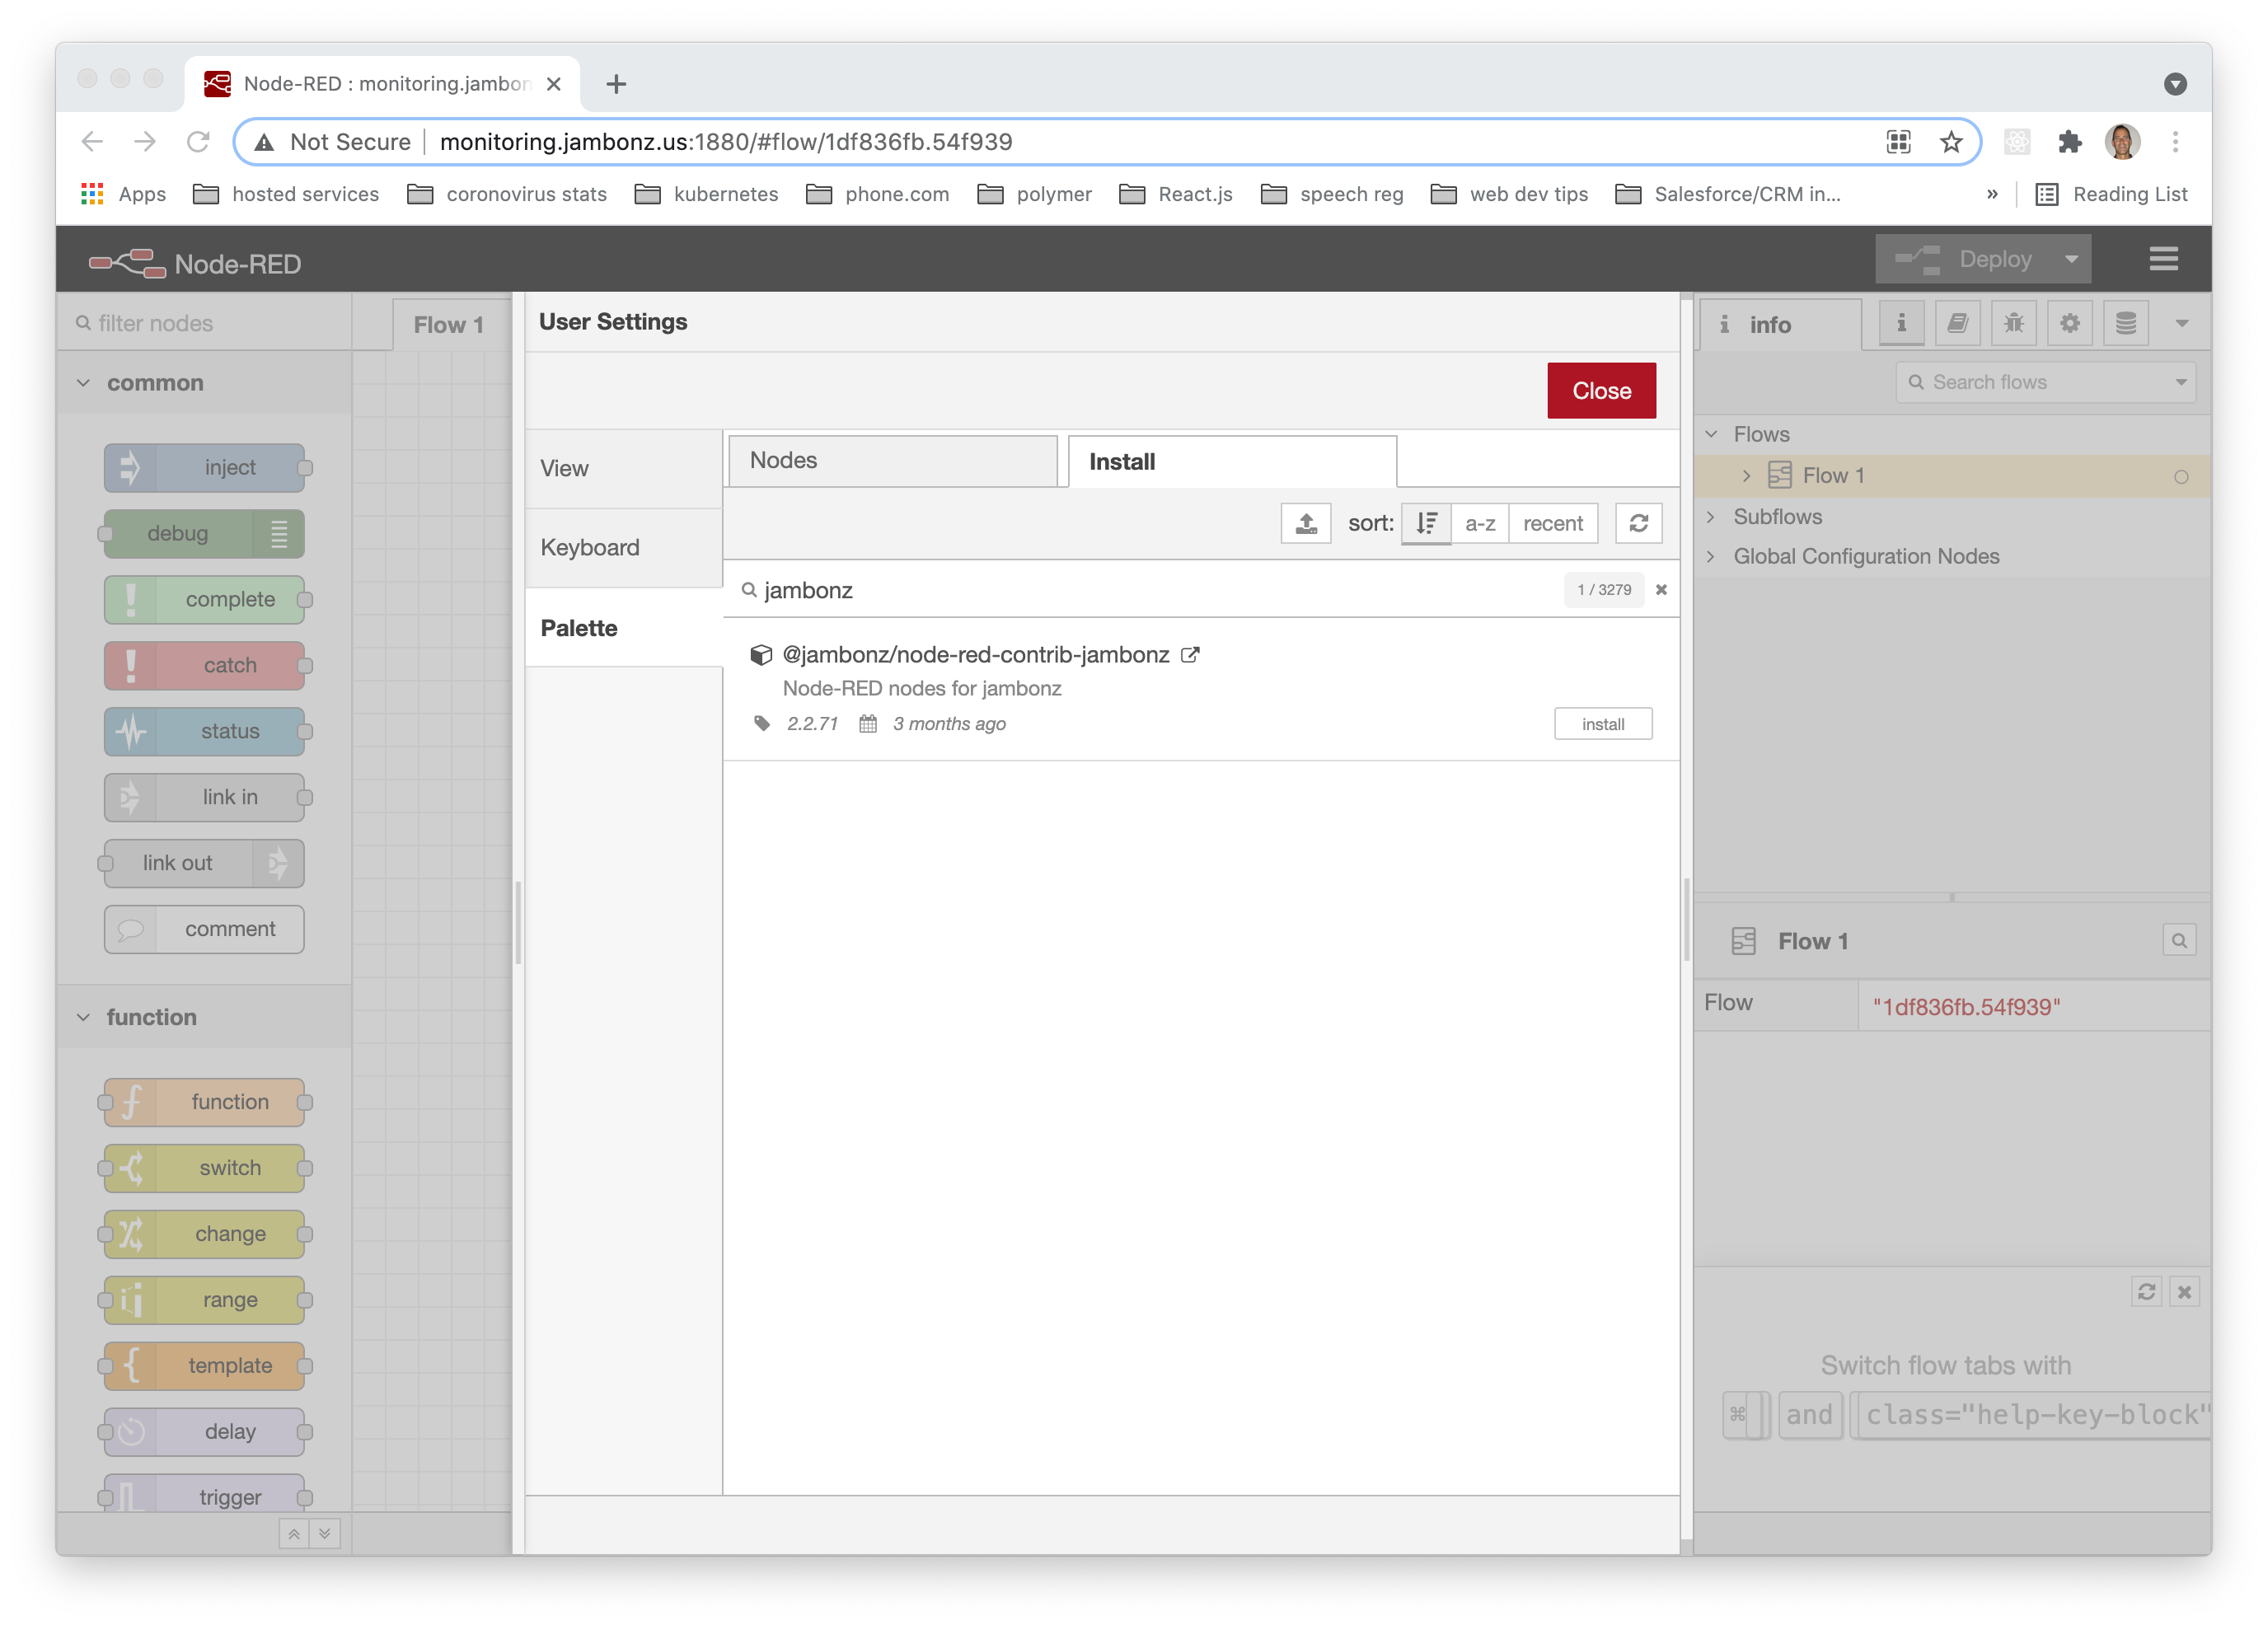
Task: Click the inject node icon
Action: point(132,466)
